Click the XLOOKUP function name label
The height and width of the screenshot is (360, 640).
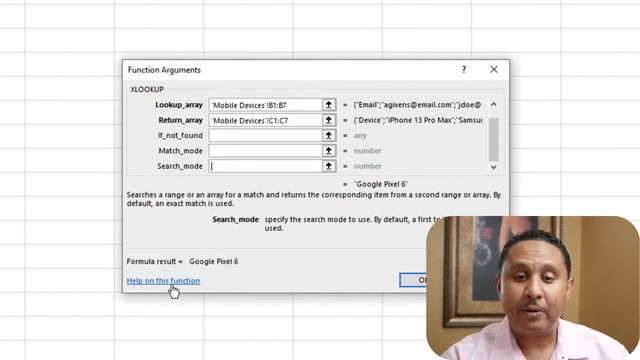click(x=147, y=89)
